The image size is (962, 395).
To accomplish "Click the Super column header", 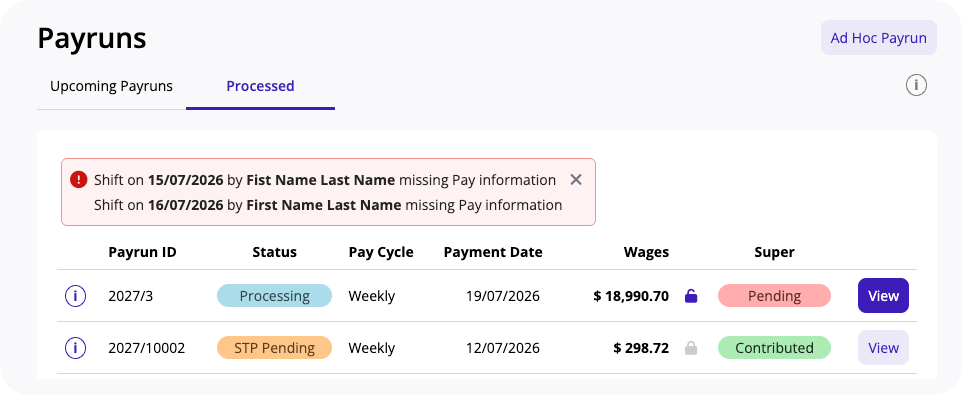I will tap(774, 252).
